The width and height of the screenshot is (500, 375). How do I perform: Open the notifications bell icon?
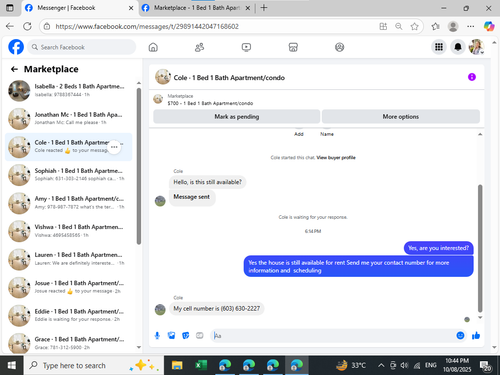(x=458, y=47)
